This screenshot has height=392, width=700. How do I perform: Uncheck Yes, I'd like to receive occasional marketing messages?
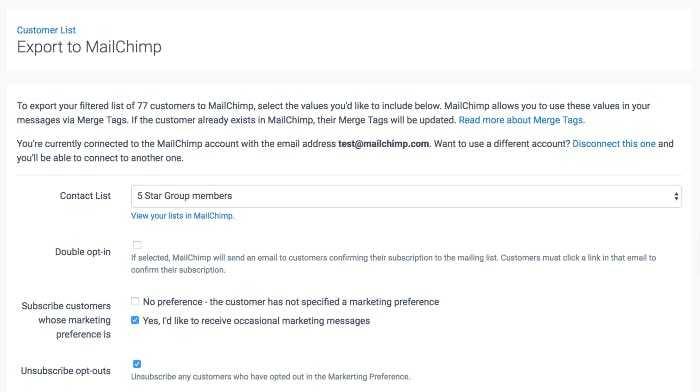[135, 320]
